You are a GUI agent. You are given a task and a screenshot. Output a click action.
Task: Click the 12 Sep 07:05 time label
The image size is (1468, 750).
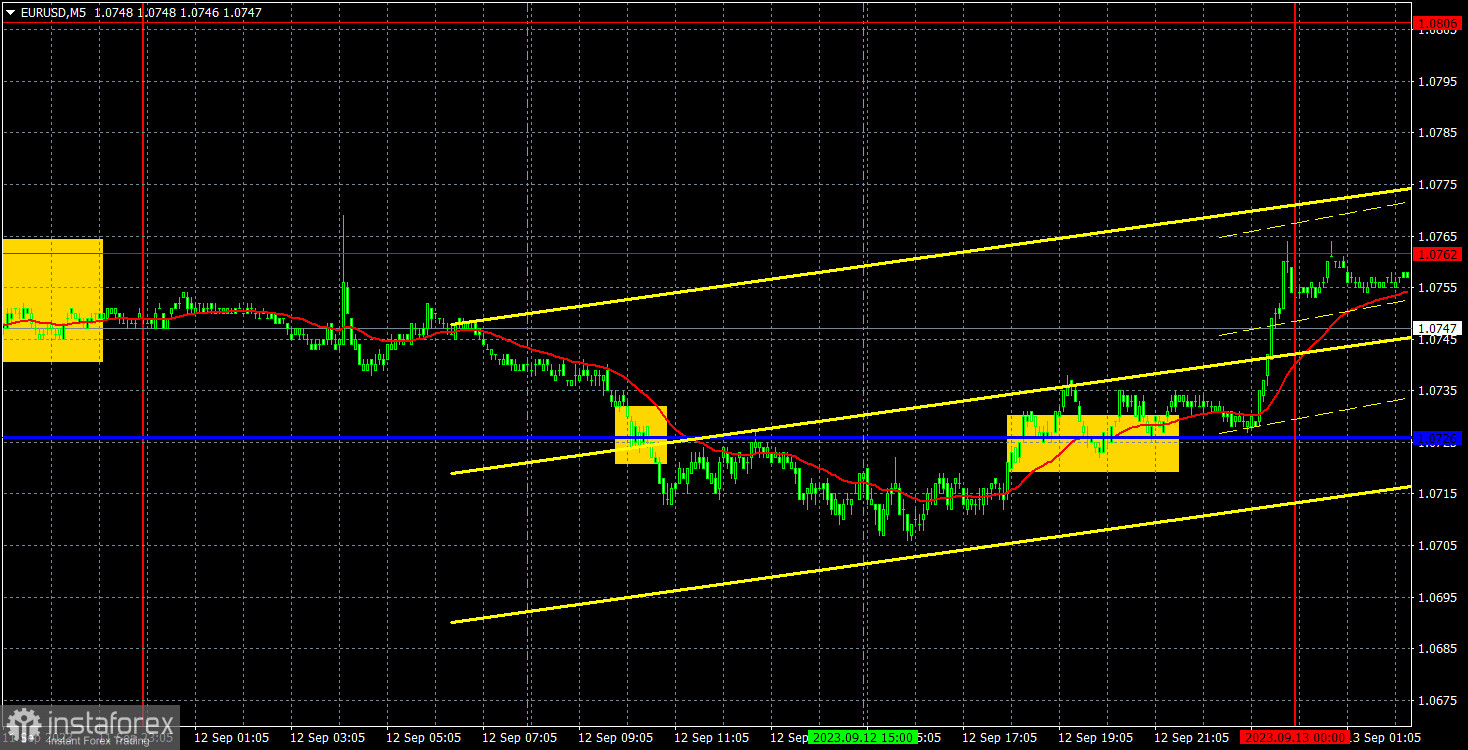pos(519,737)
